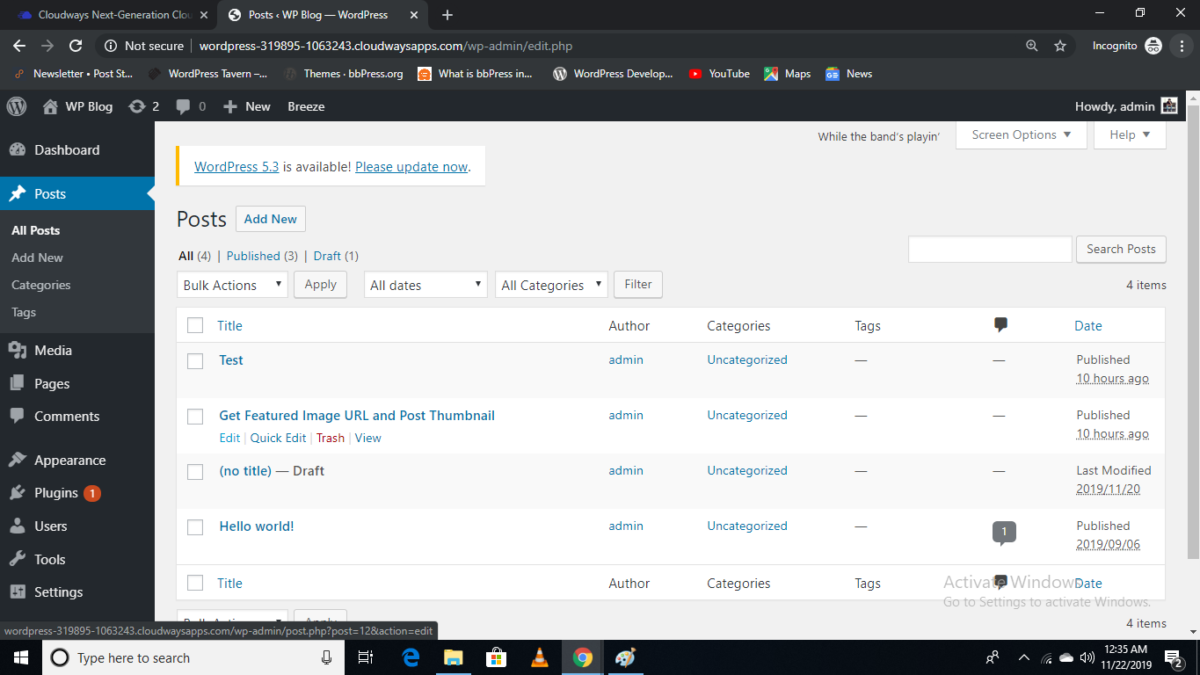
Task: Expand the All dates dropdown
Action: 425,285
